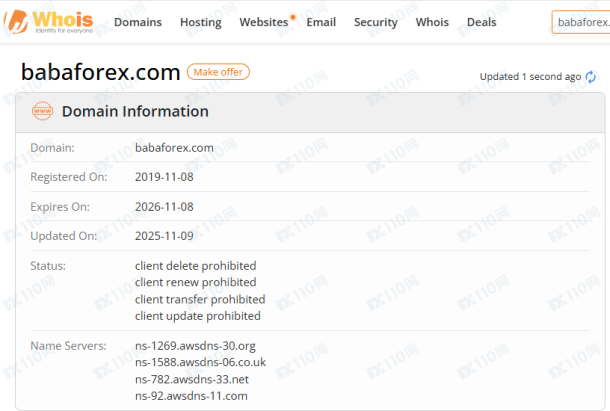Click the Whois logo
610x411 pixels.
[x=48, y=22]
